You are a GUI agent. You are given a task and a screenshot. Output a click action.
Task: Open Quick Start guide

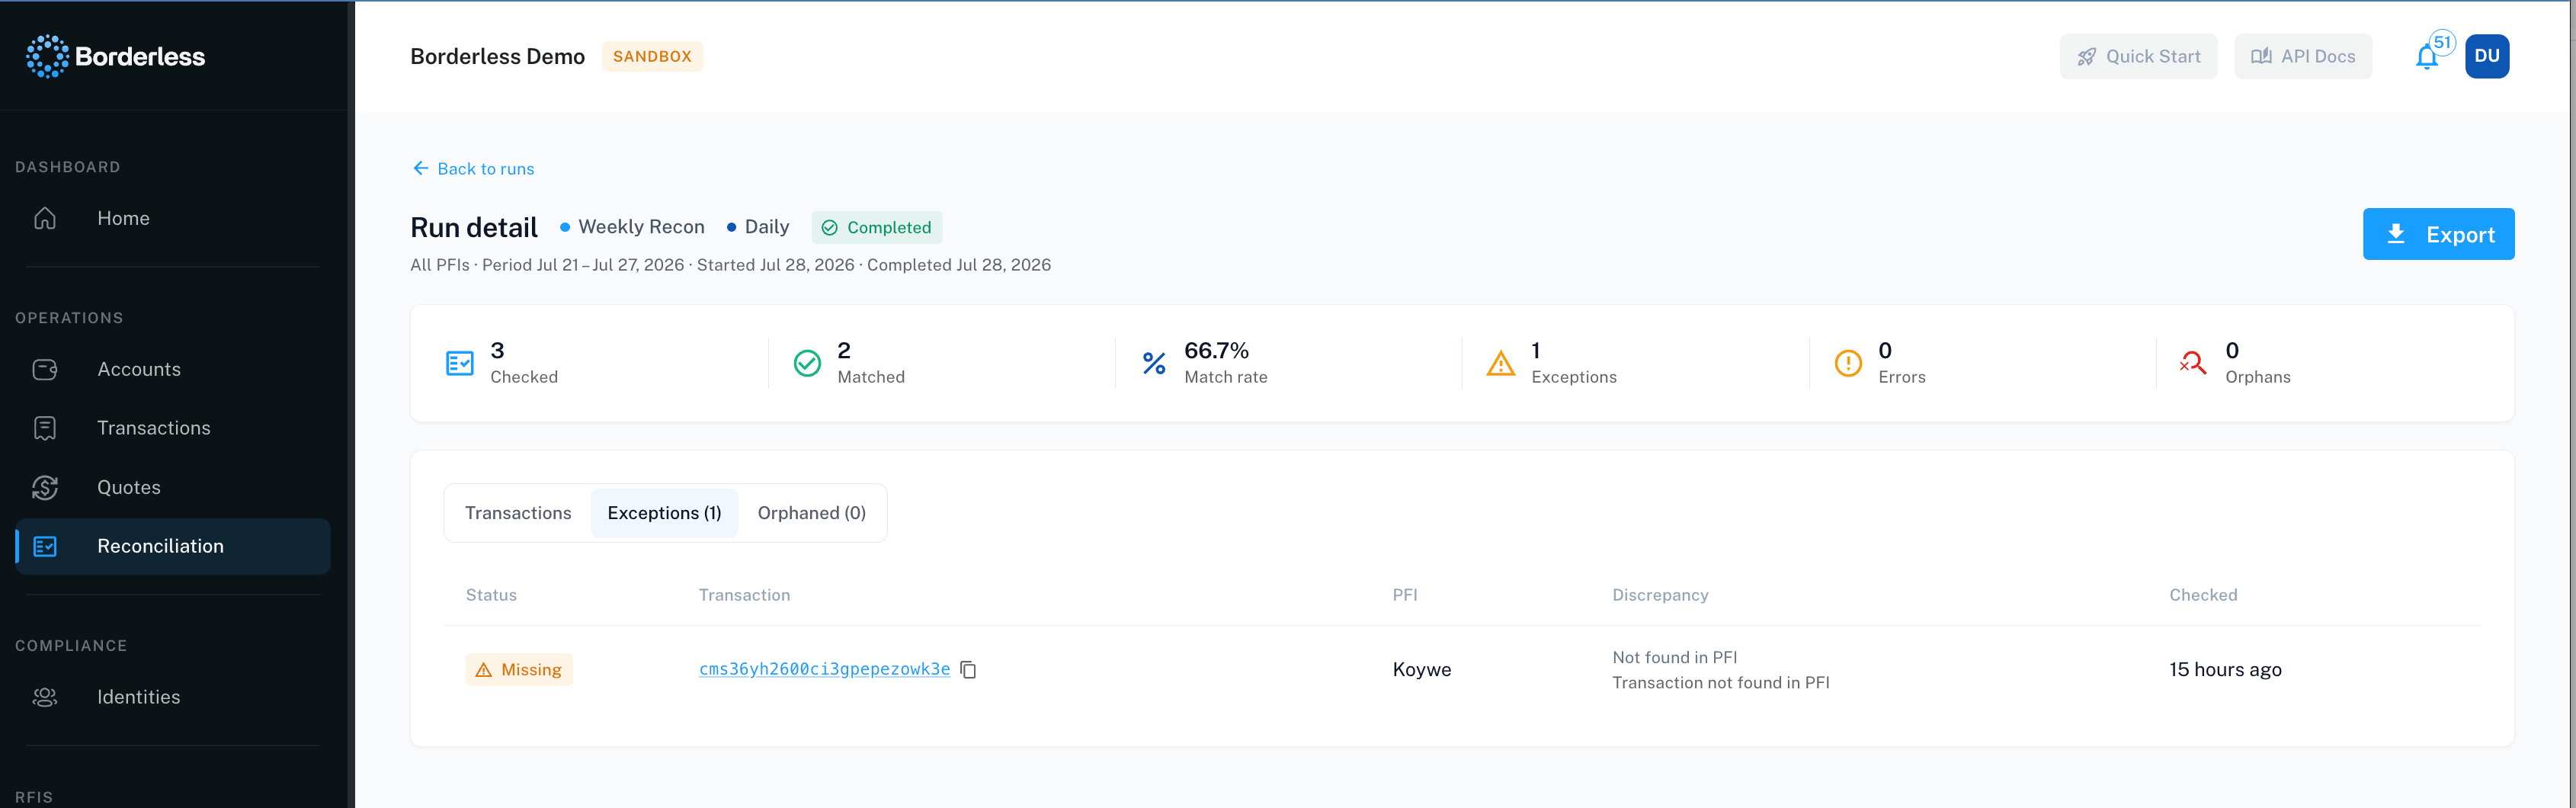pyautogui.click(x=2138, y=56)
